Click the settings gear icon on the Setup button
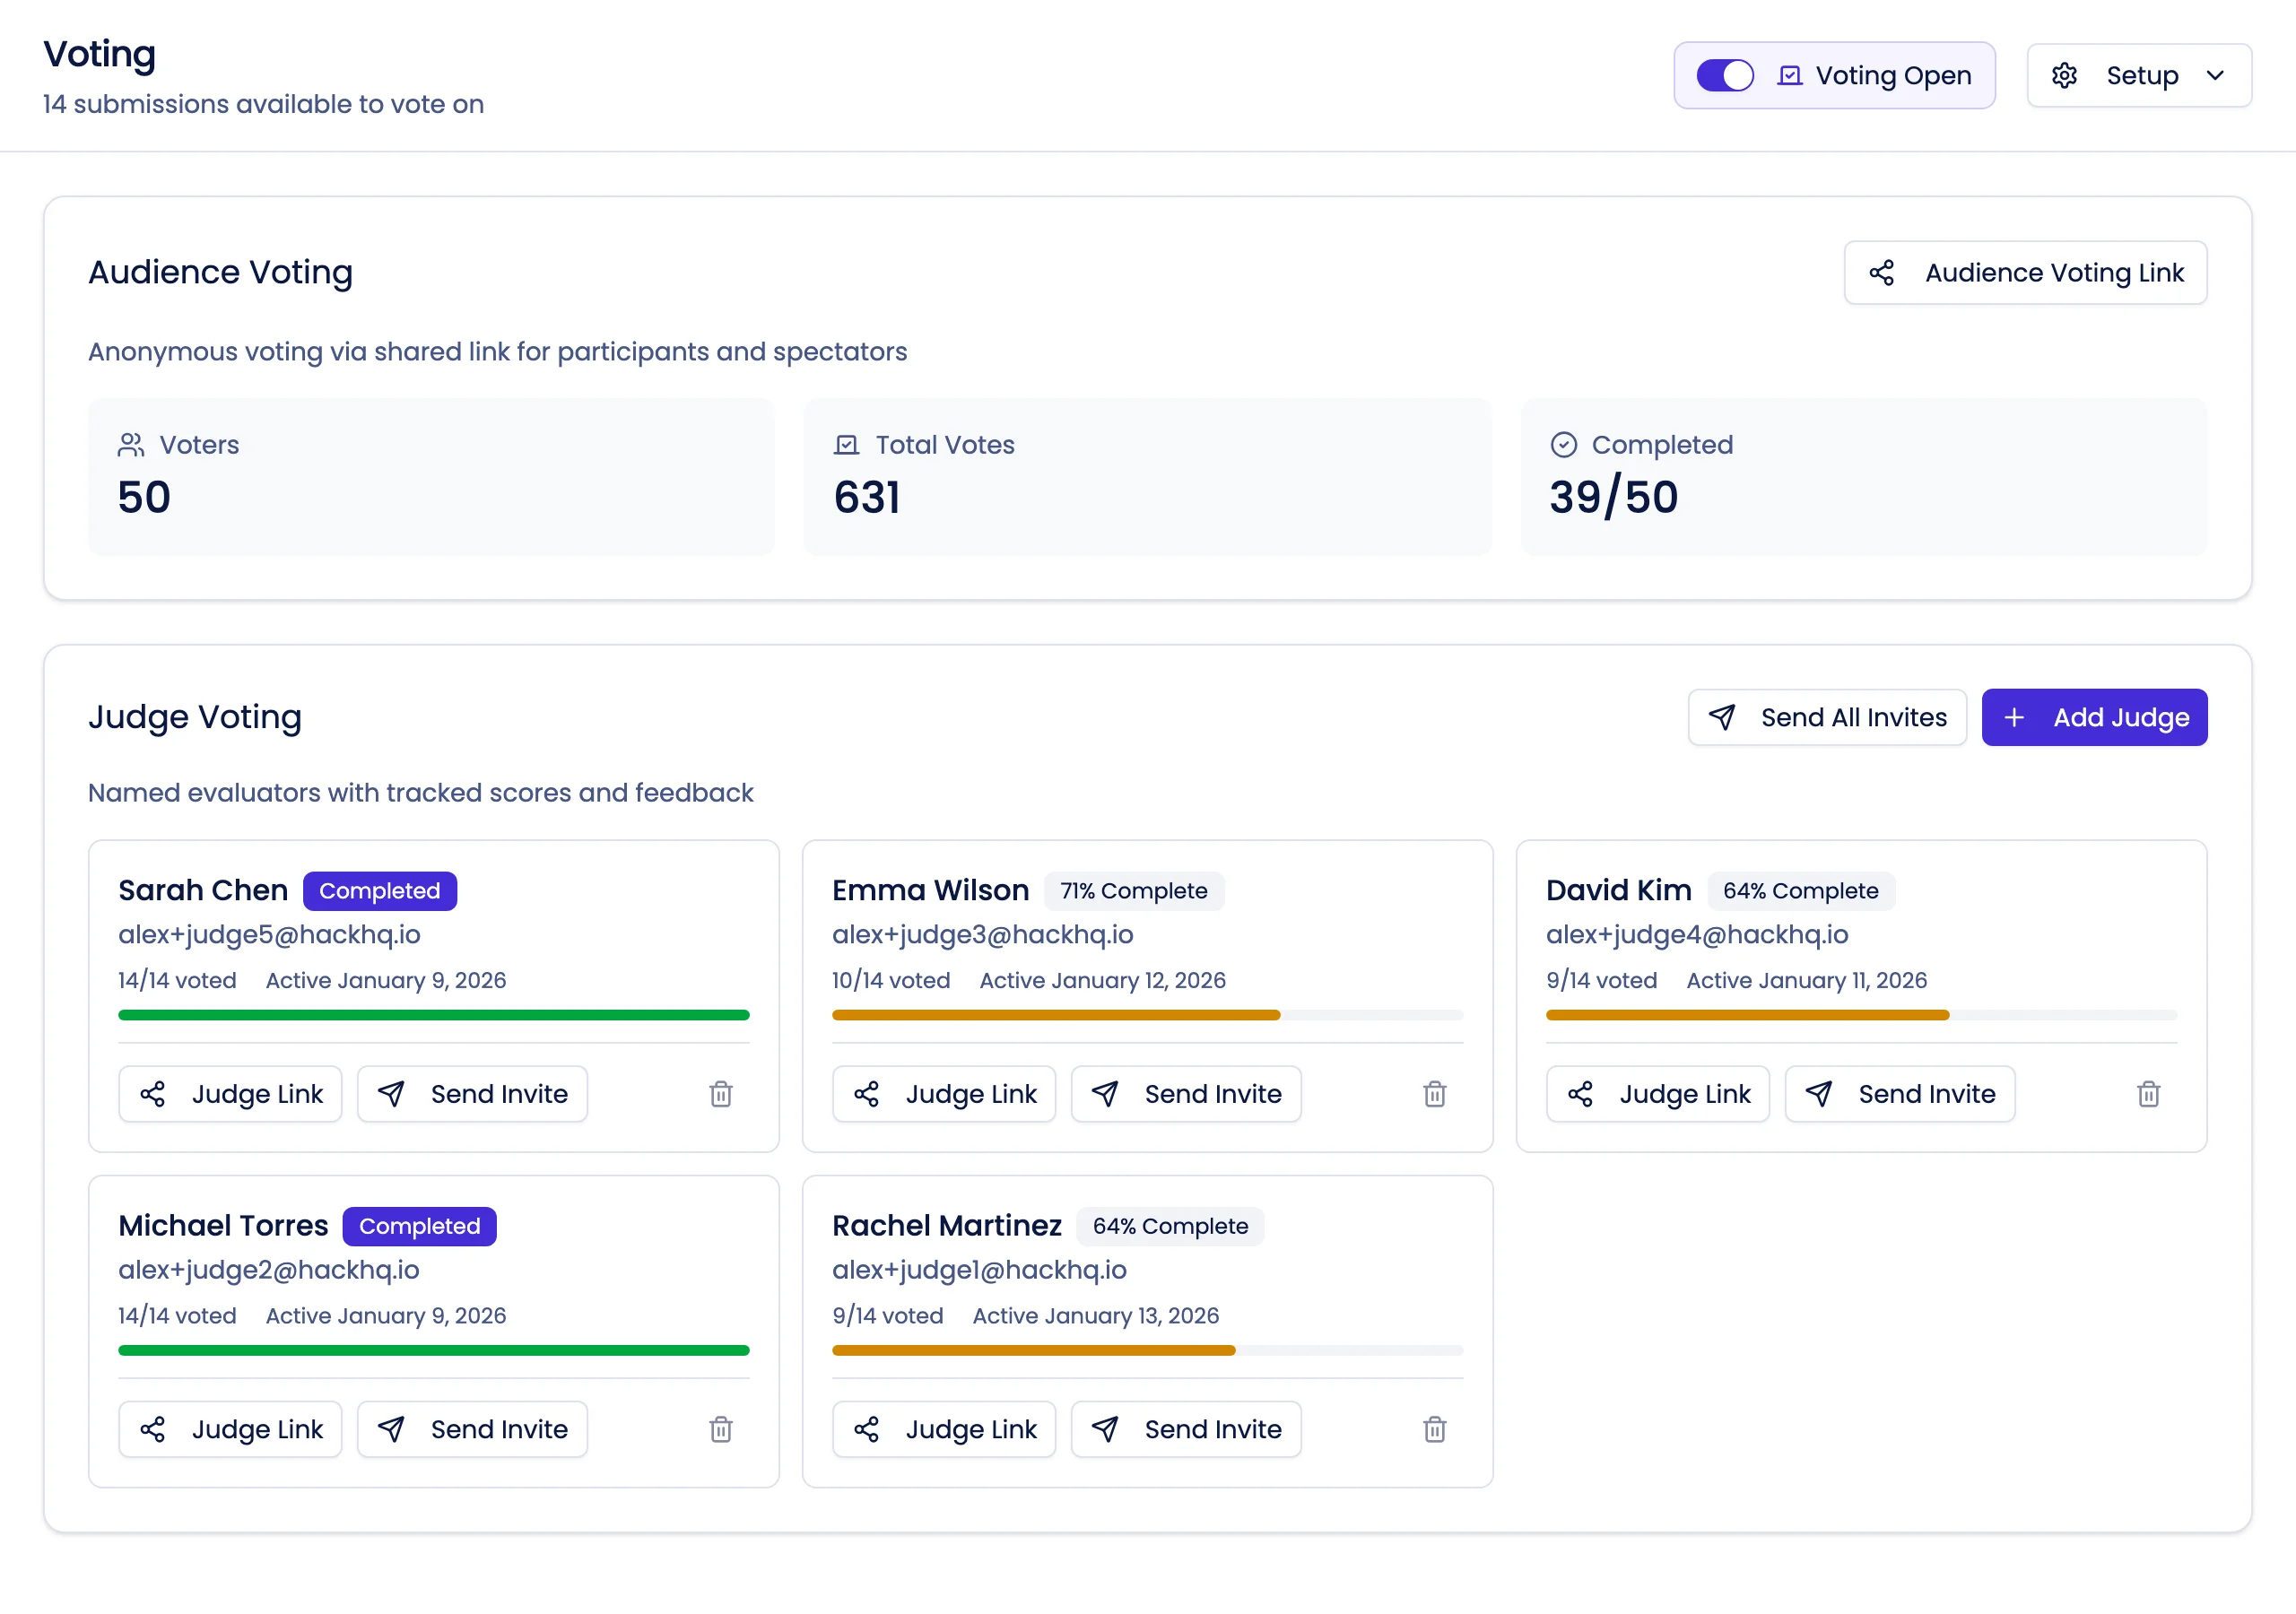The height and width of the screenshot is (1614, 2296). [x=2065, y=75]
